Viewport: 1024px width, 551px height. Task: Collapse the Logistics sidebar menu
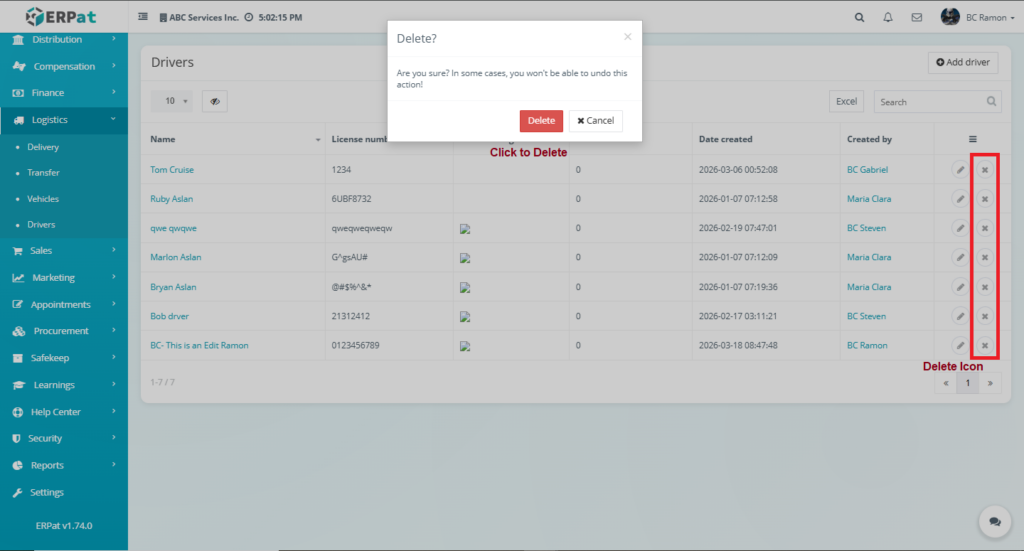click(64, 119)
